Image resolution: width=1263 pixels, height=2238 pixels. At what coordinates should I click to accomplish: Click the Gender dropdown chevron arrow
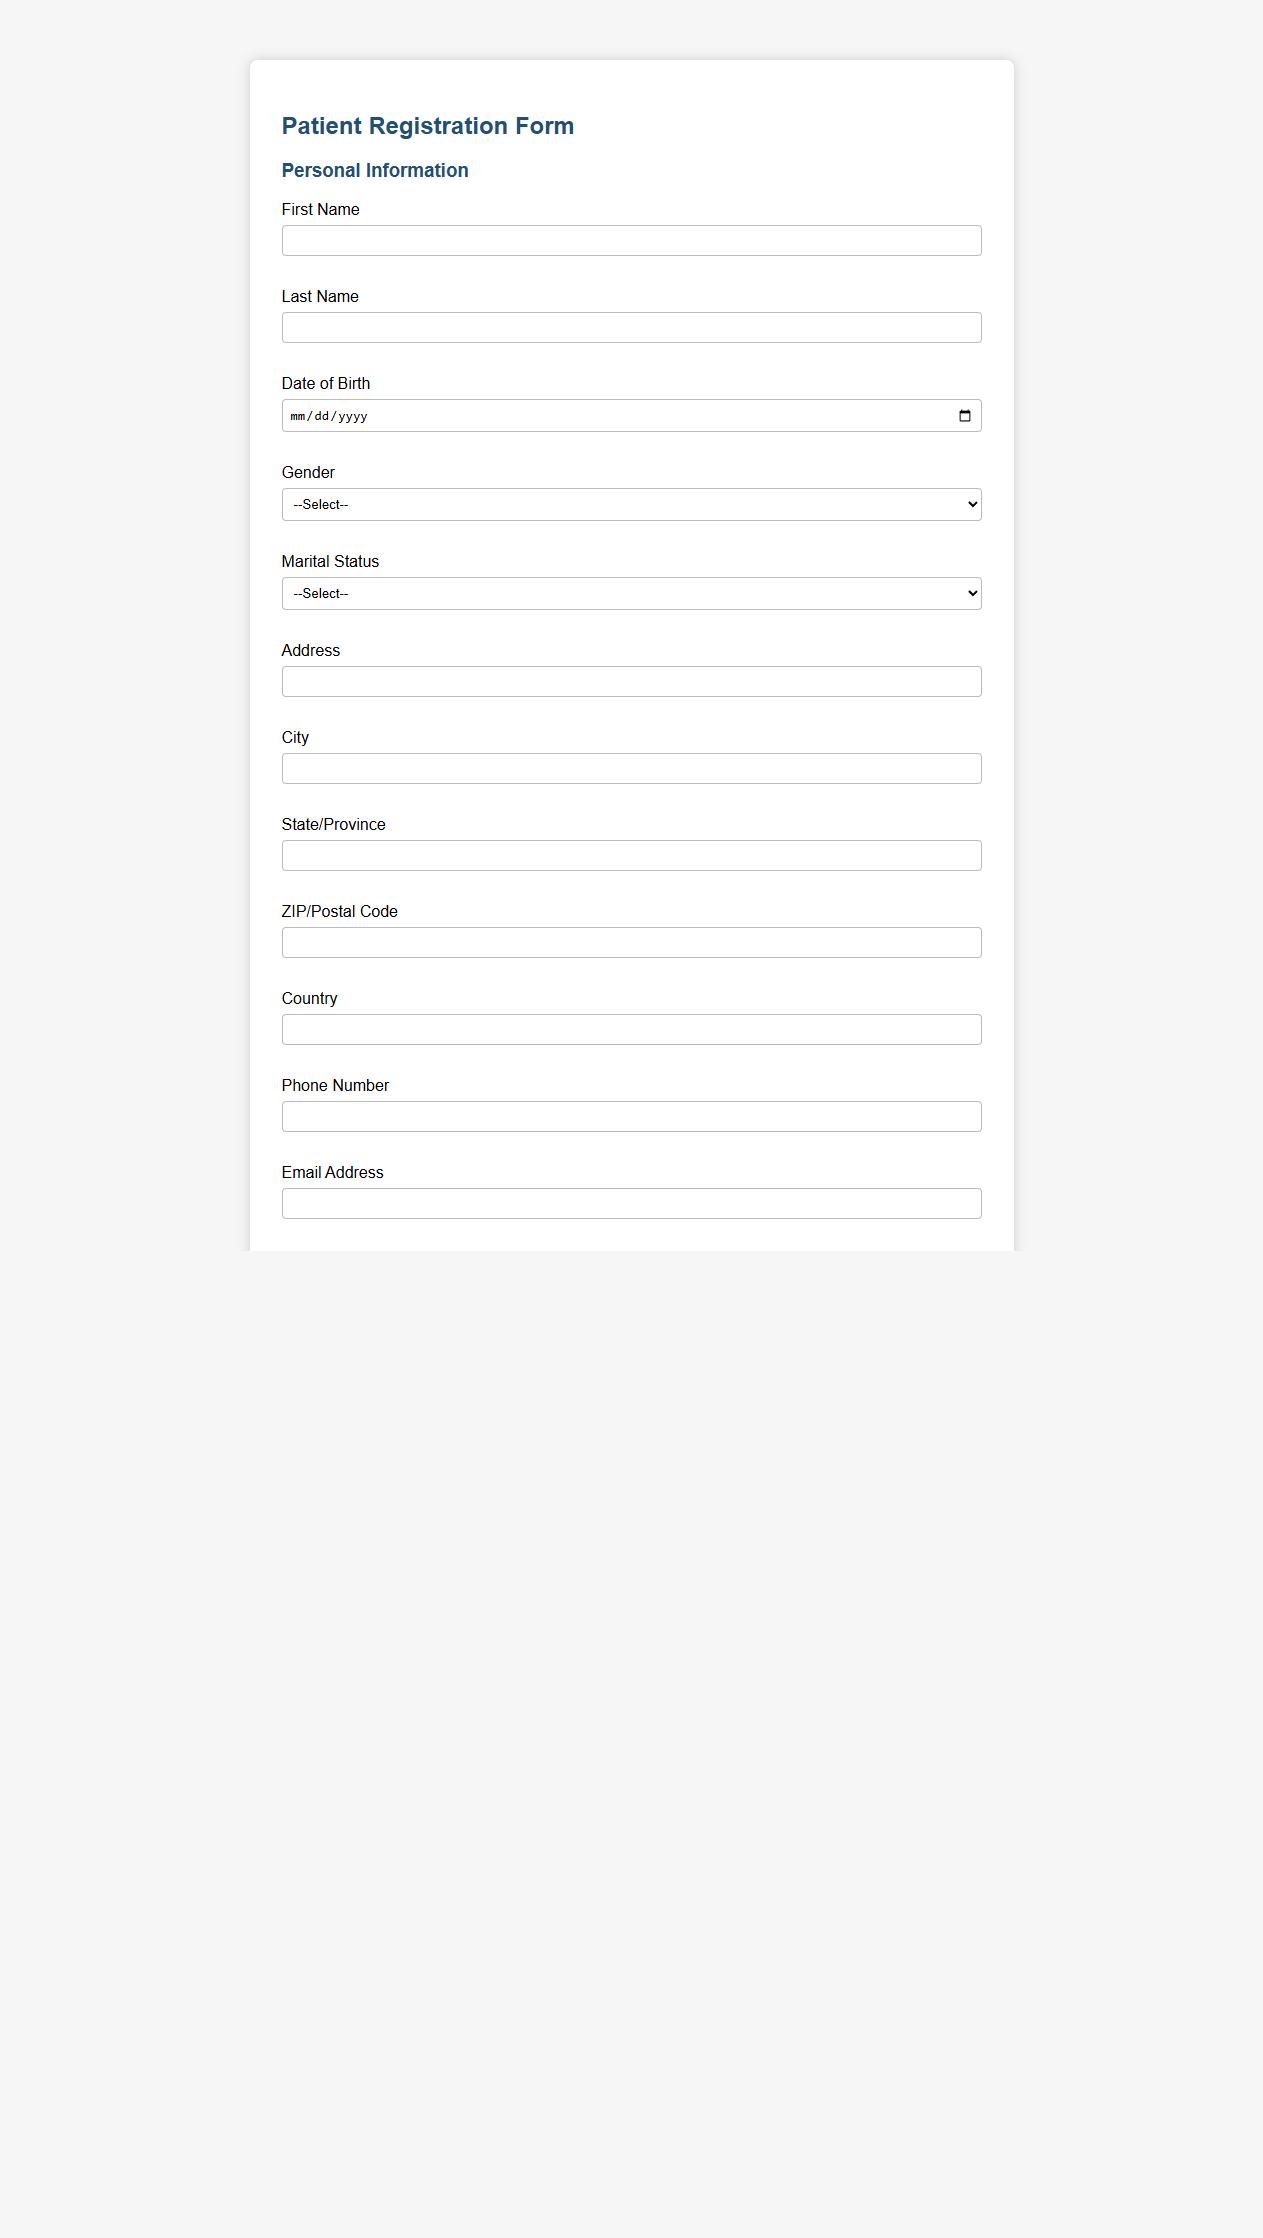(969, 504)
